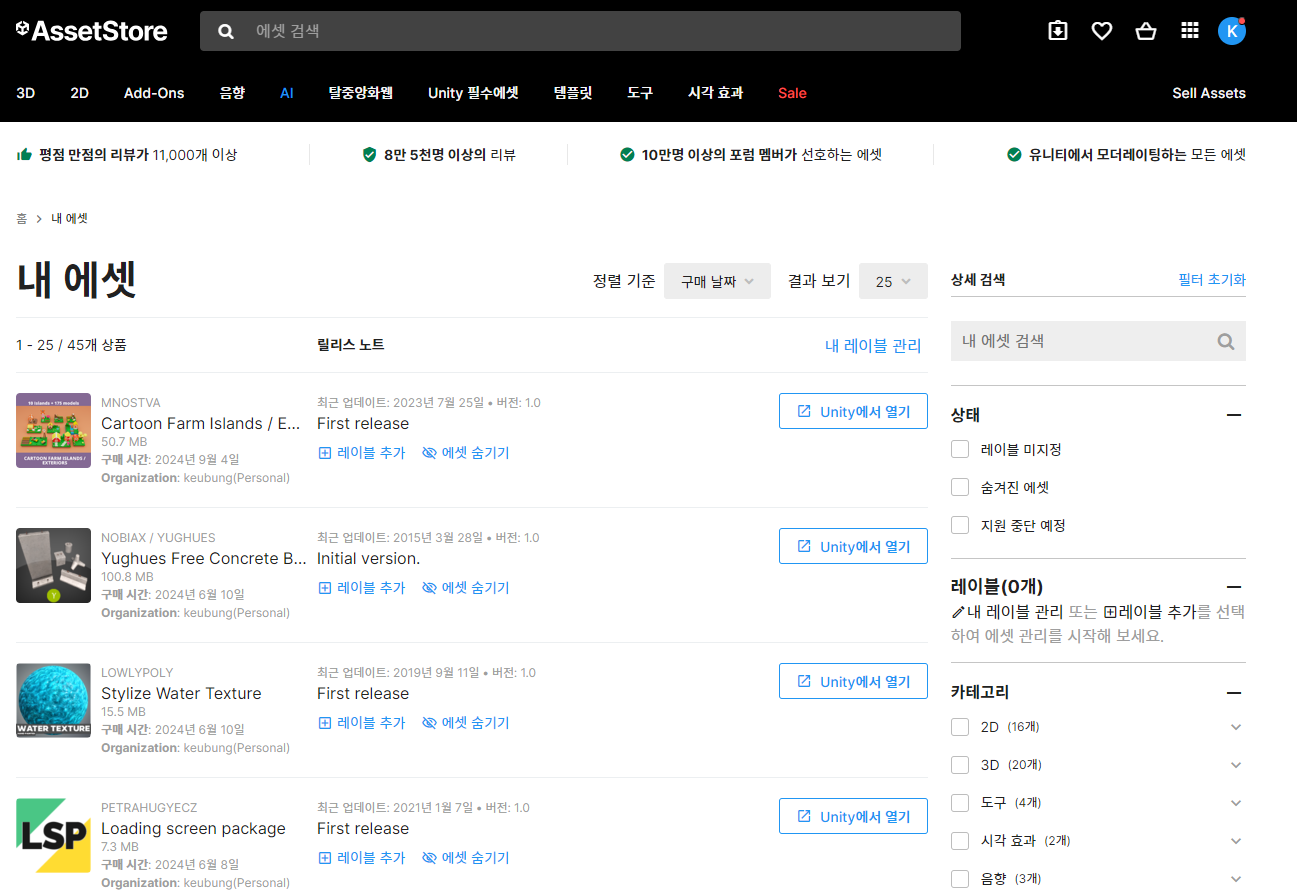Click 에셋 숨기기 for Cartoon Farm Islands

466,453
